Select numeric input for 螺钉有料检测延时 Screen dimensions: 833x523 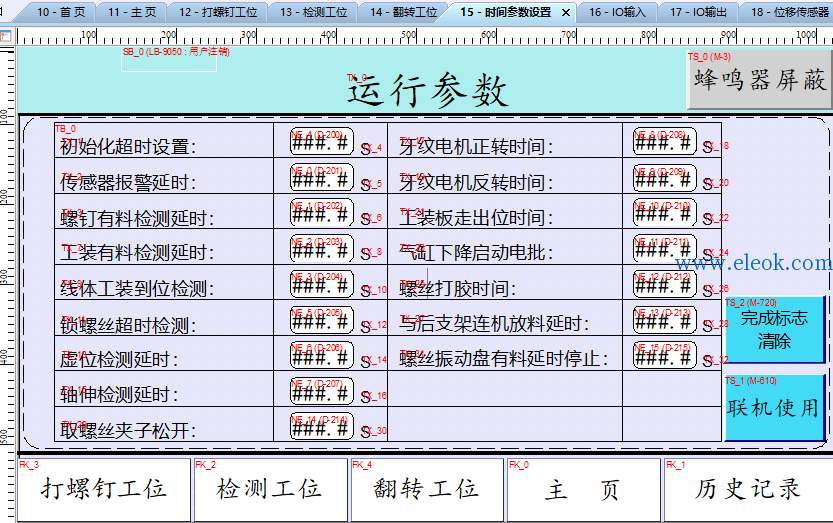click(x=322, y=212)
